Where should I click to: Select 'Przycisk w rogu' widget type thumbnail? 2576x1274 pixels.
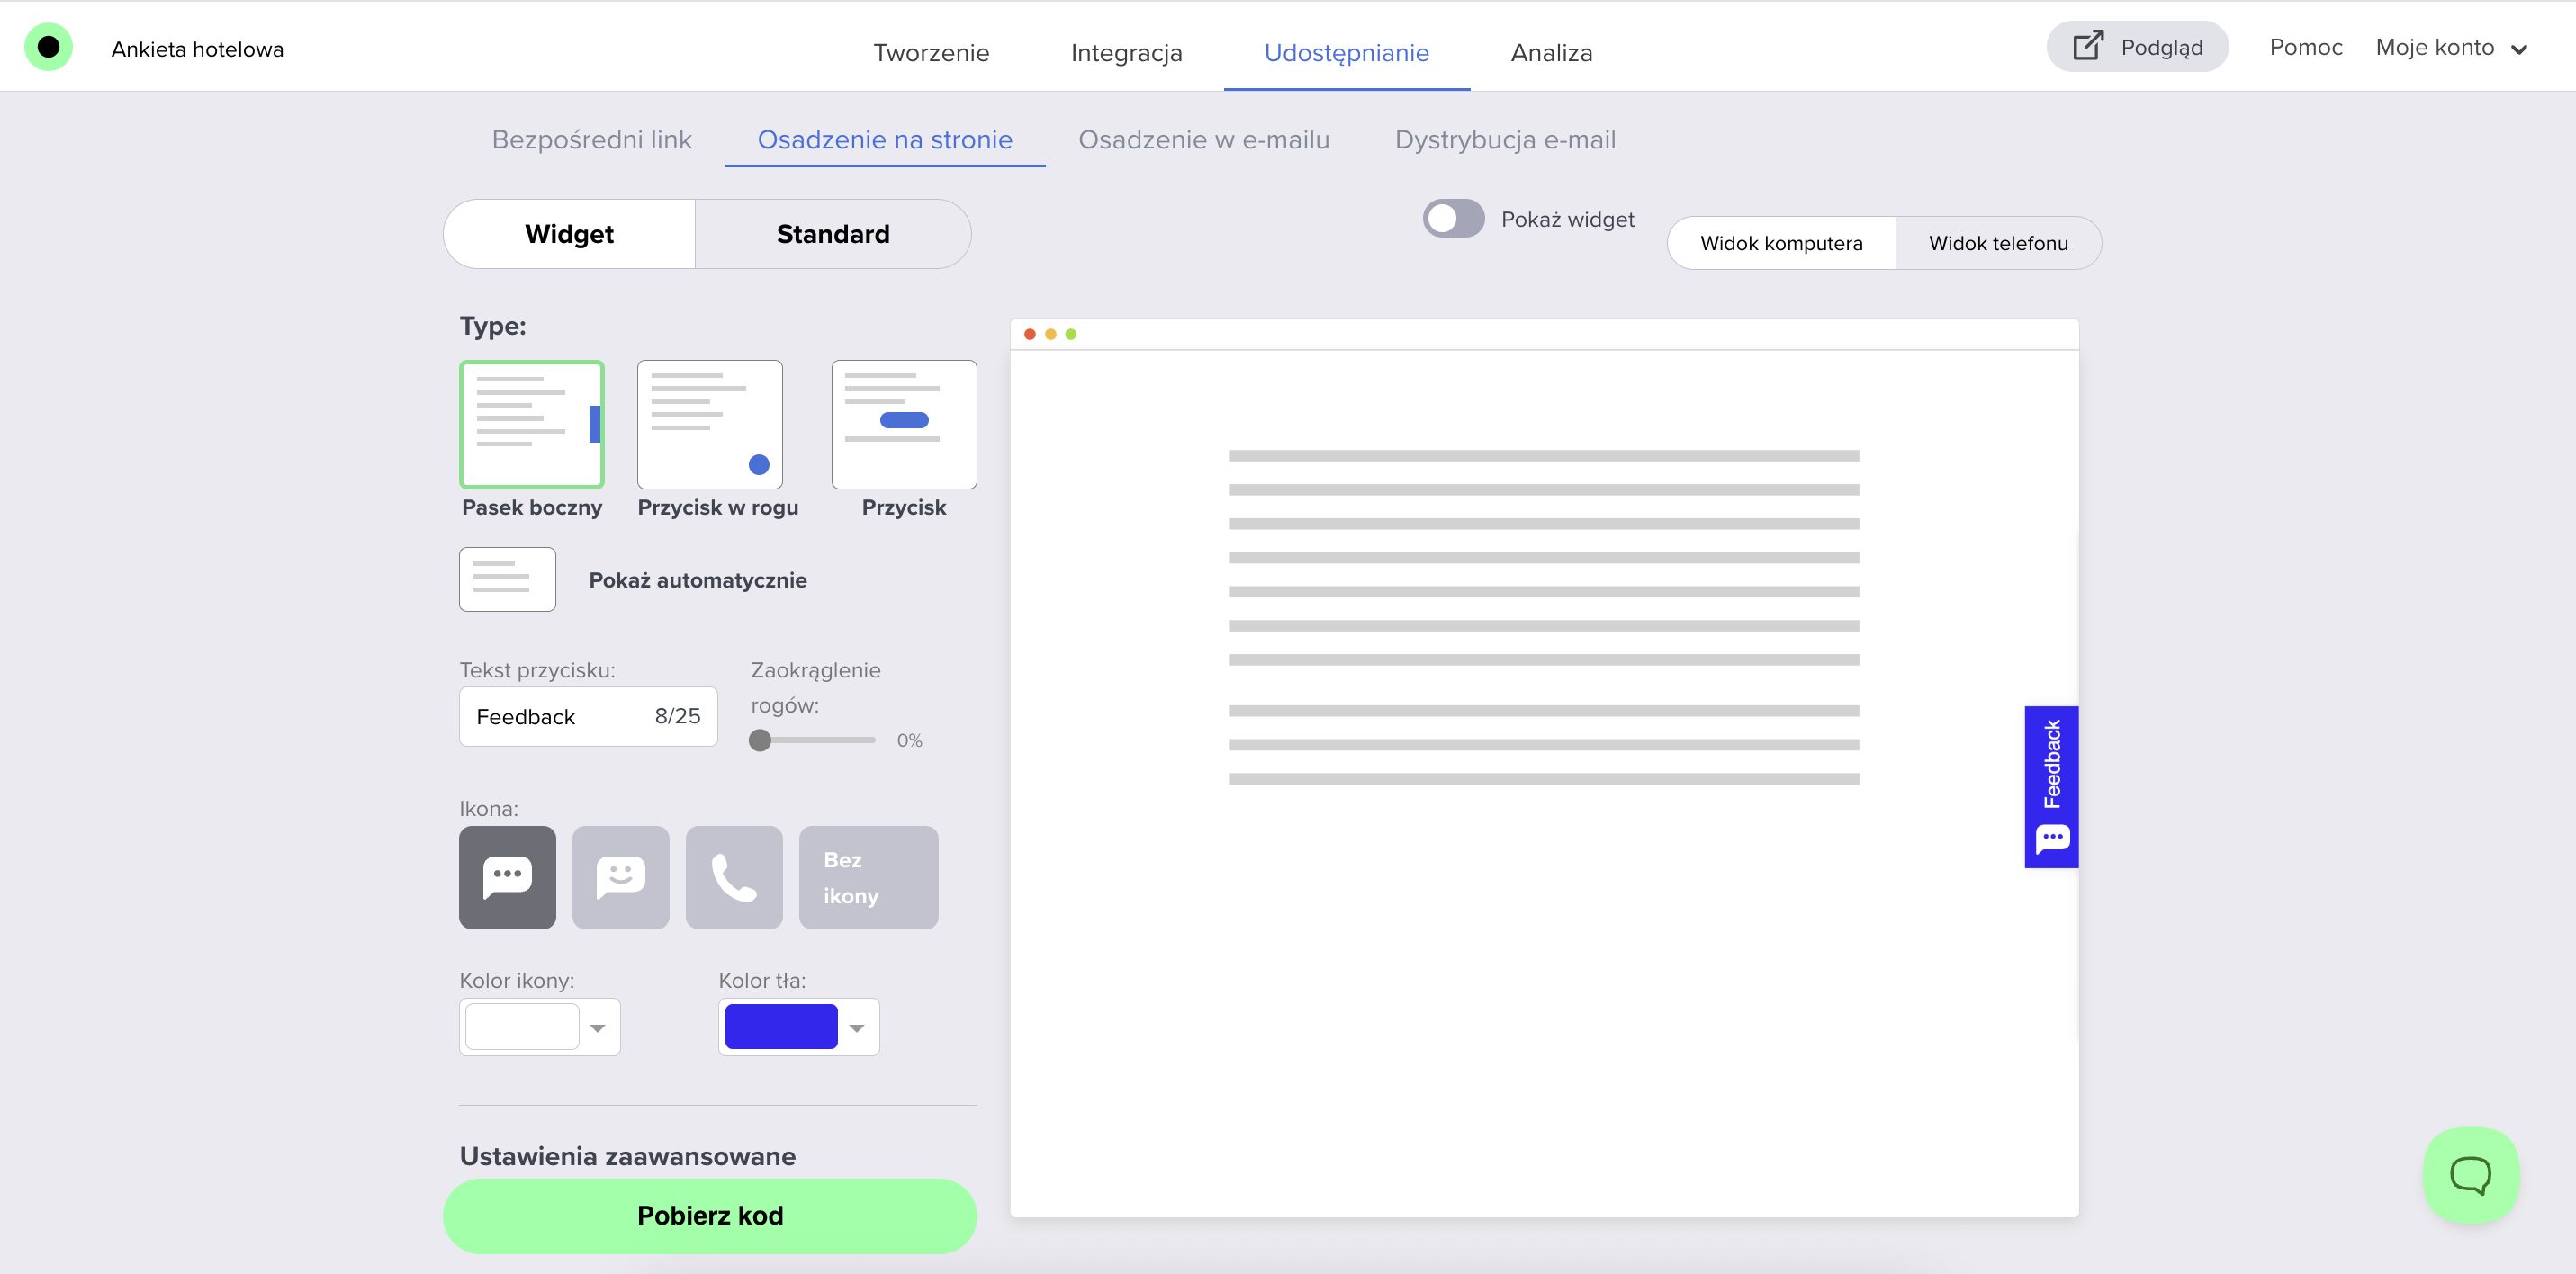[x=709, y=424]
